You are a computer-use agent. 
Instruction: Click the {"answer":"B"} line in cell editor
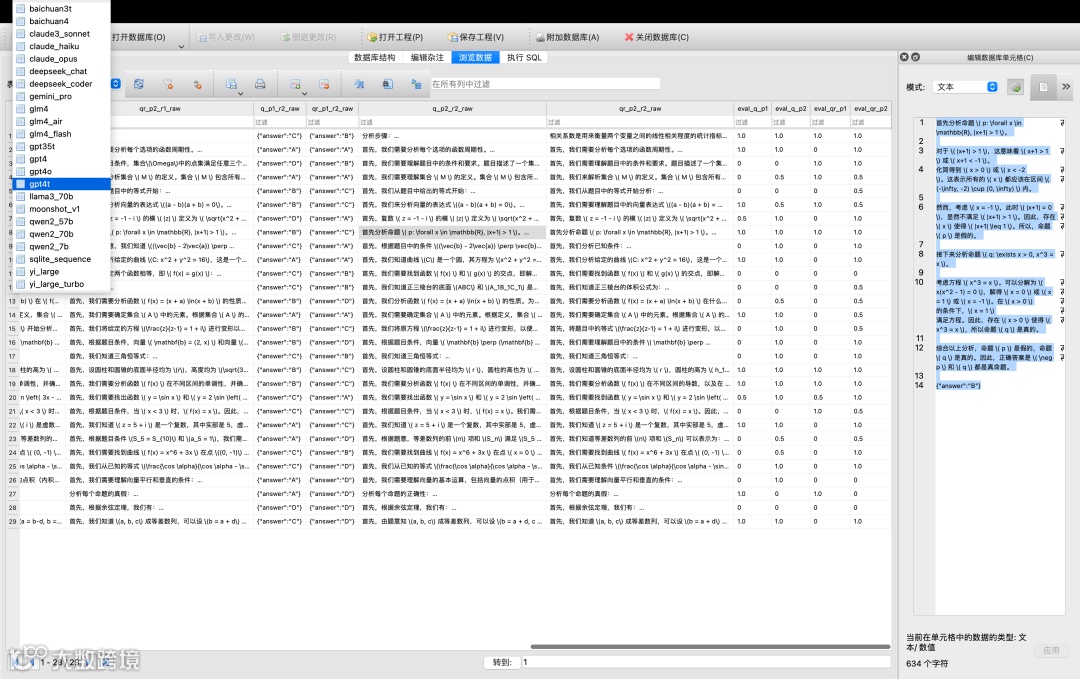point(957,386)
